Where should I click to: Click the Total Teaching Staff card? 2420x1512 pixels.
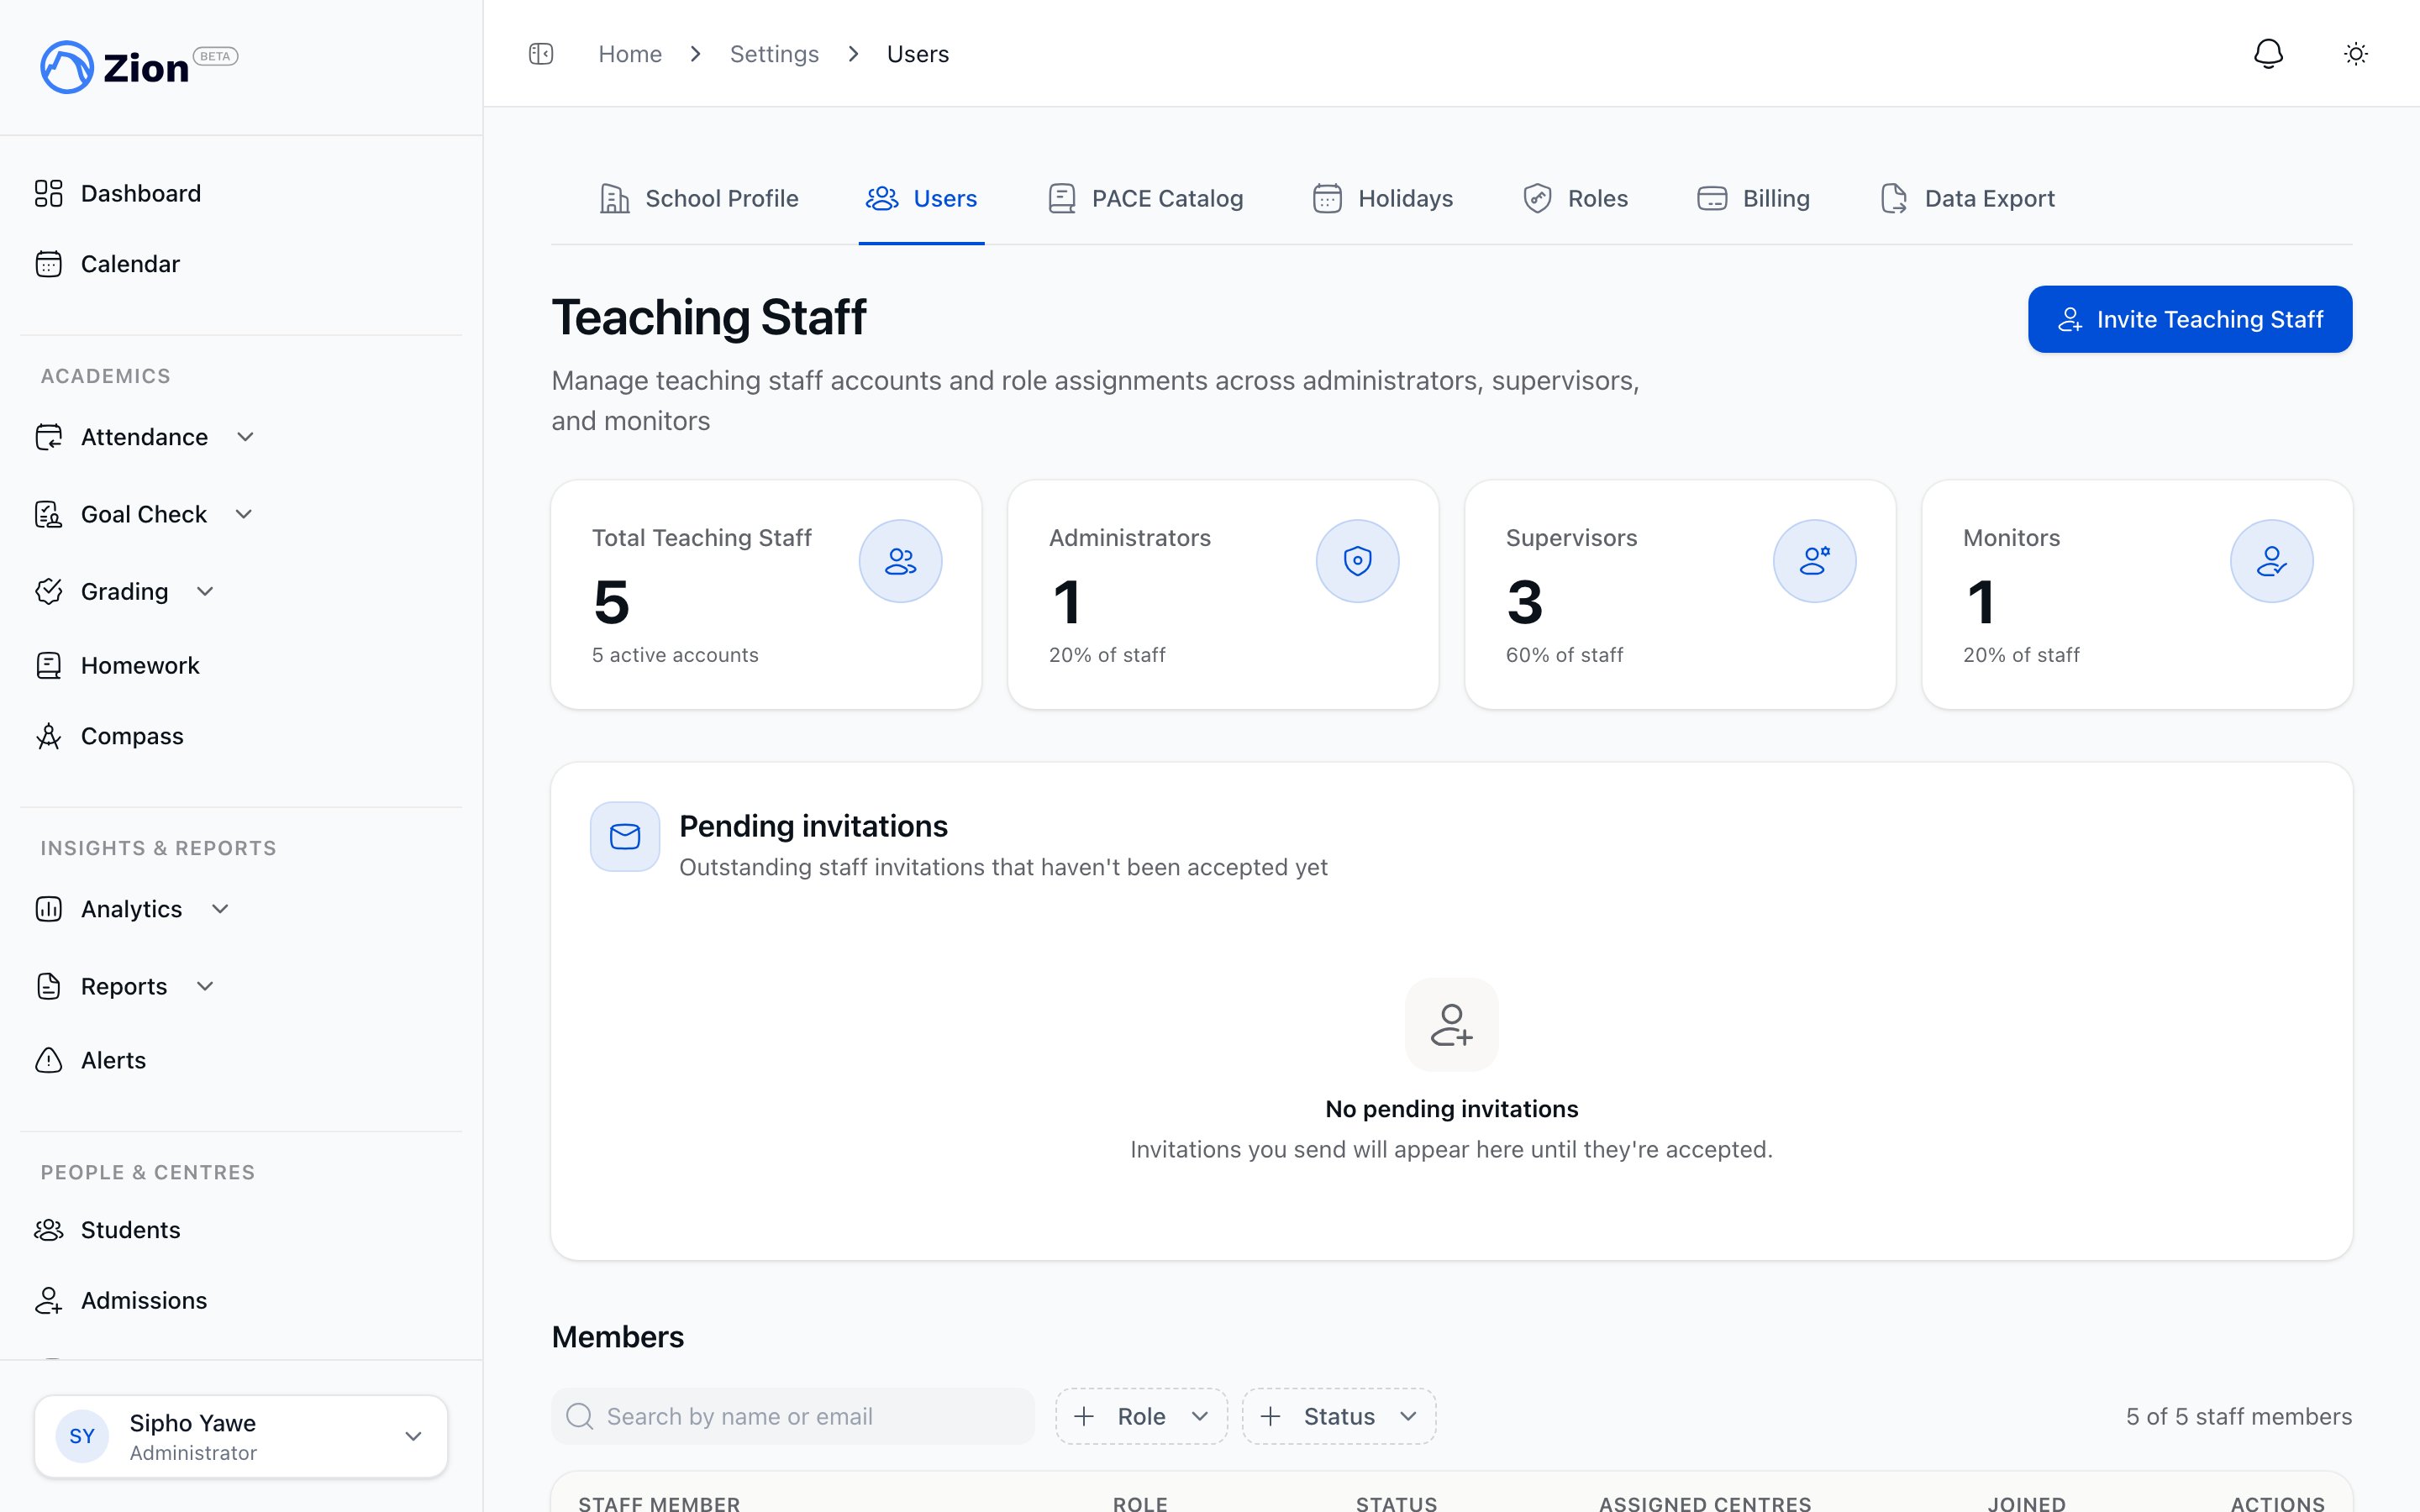point(766,595)
